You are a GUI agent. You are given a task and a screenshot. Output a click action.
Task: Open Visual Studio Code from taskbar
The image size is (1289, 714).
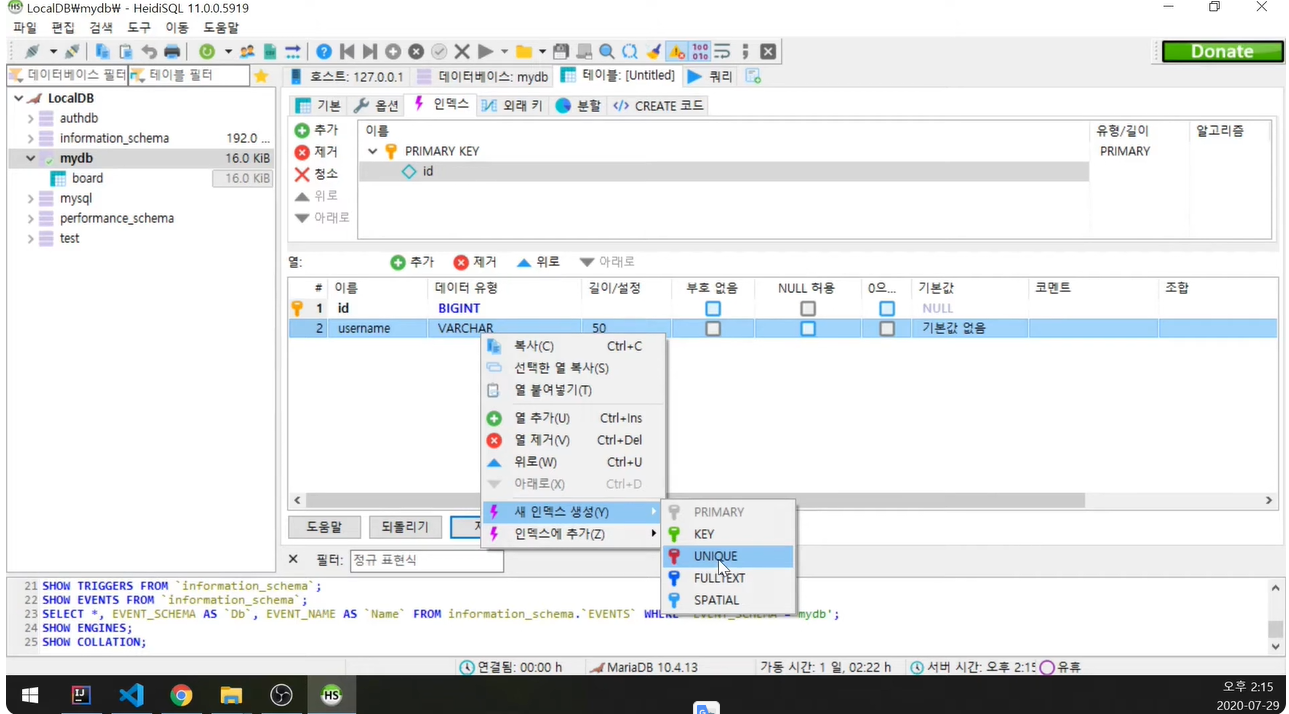(131, 695)
